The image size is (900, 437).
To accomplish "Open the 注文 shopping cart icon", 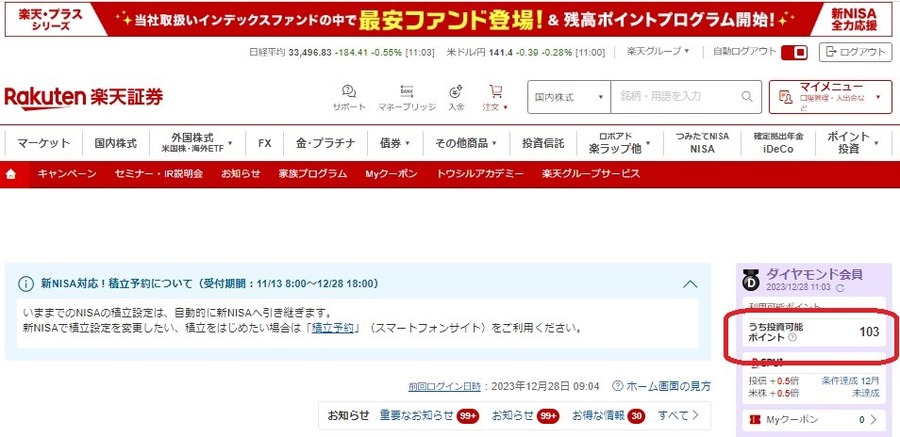I will click(495, 91).
